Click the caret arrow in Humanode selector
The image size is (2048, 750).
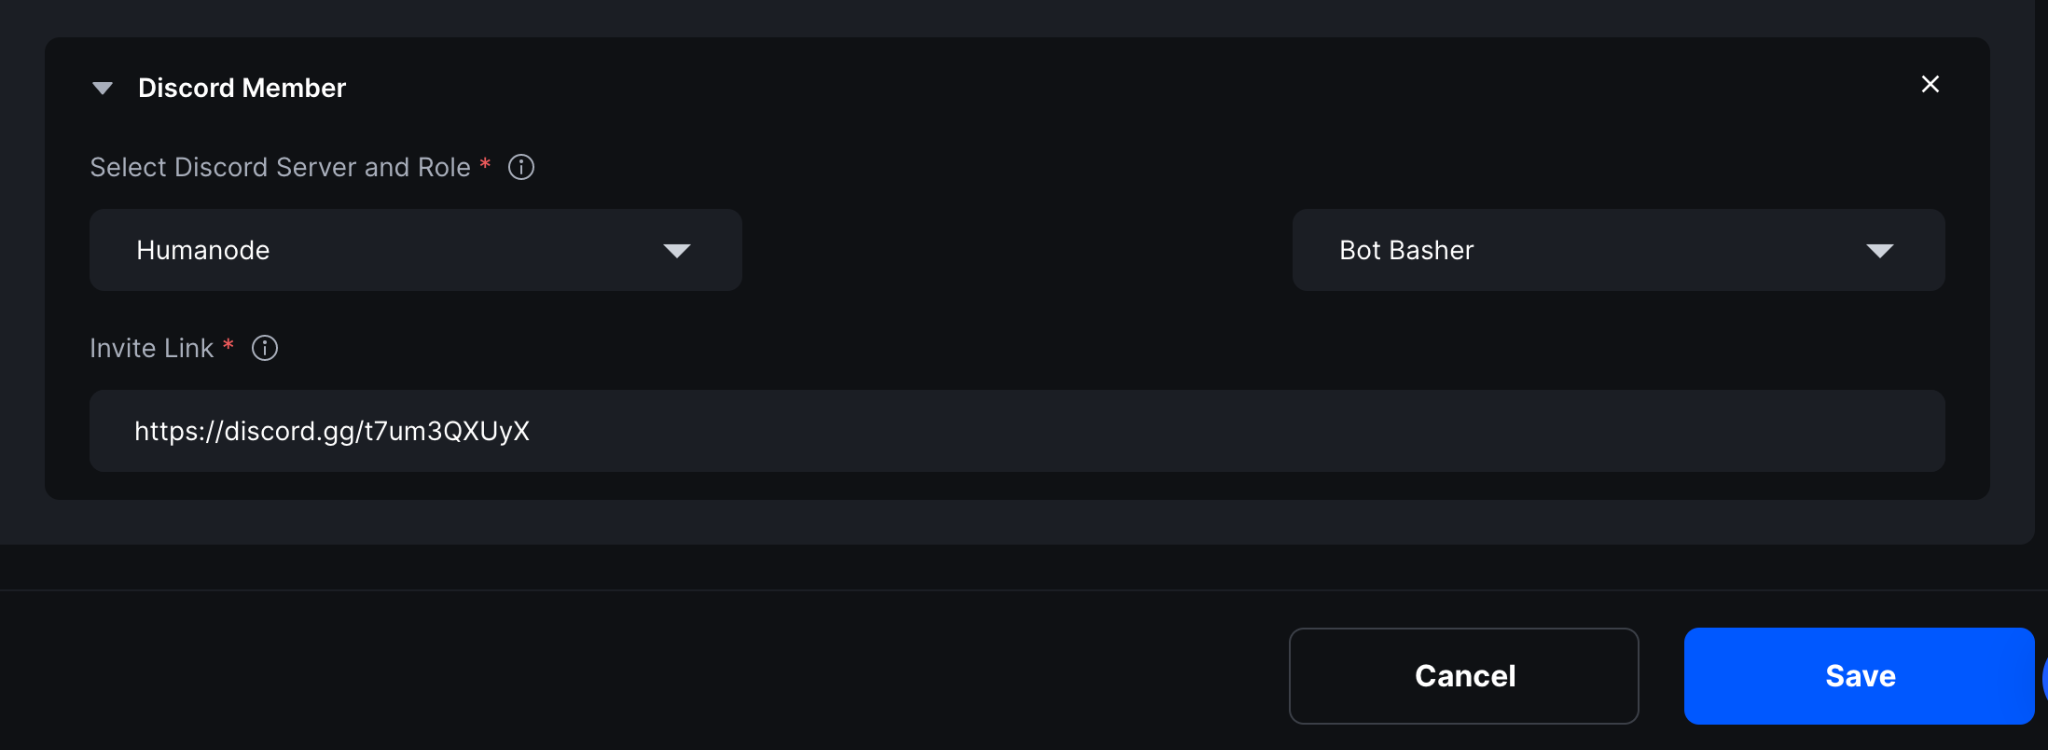677,251
